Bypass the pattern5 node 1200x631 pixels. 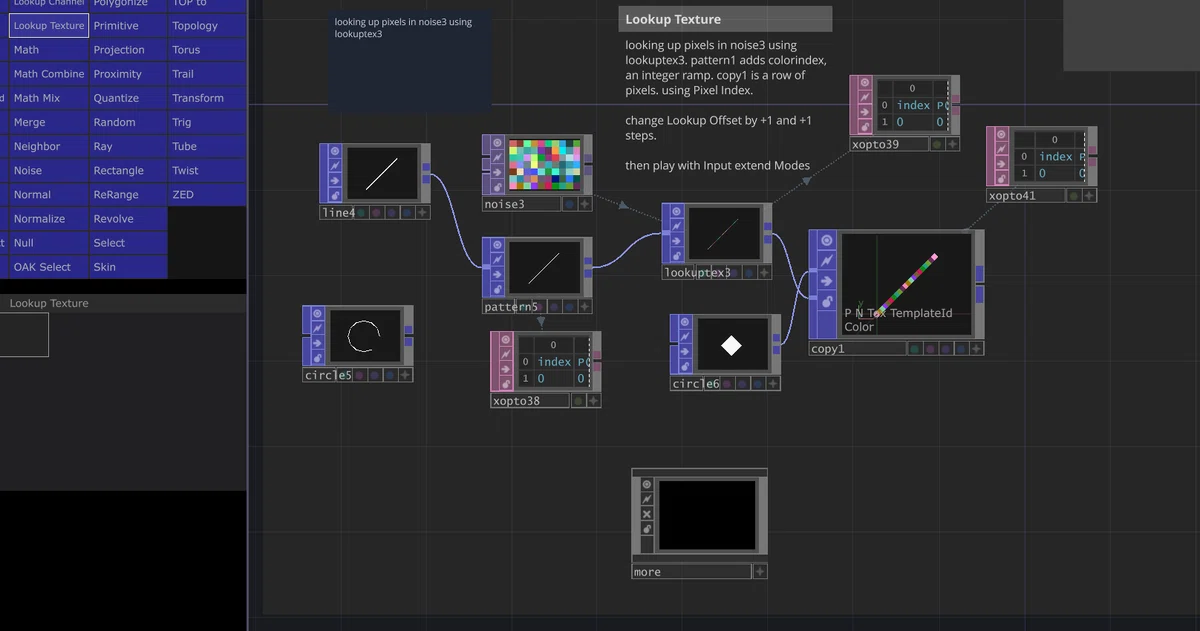click(498, 276)
